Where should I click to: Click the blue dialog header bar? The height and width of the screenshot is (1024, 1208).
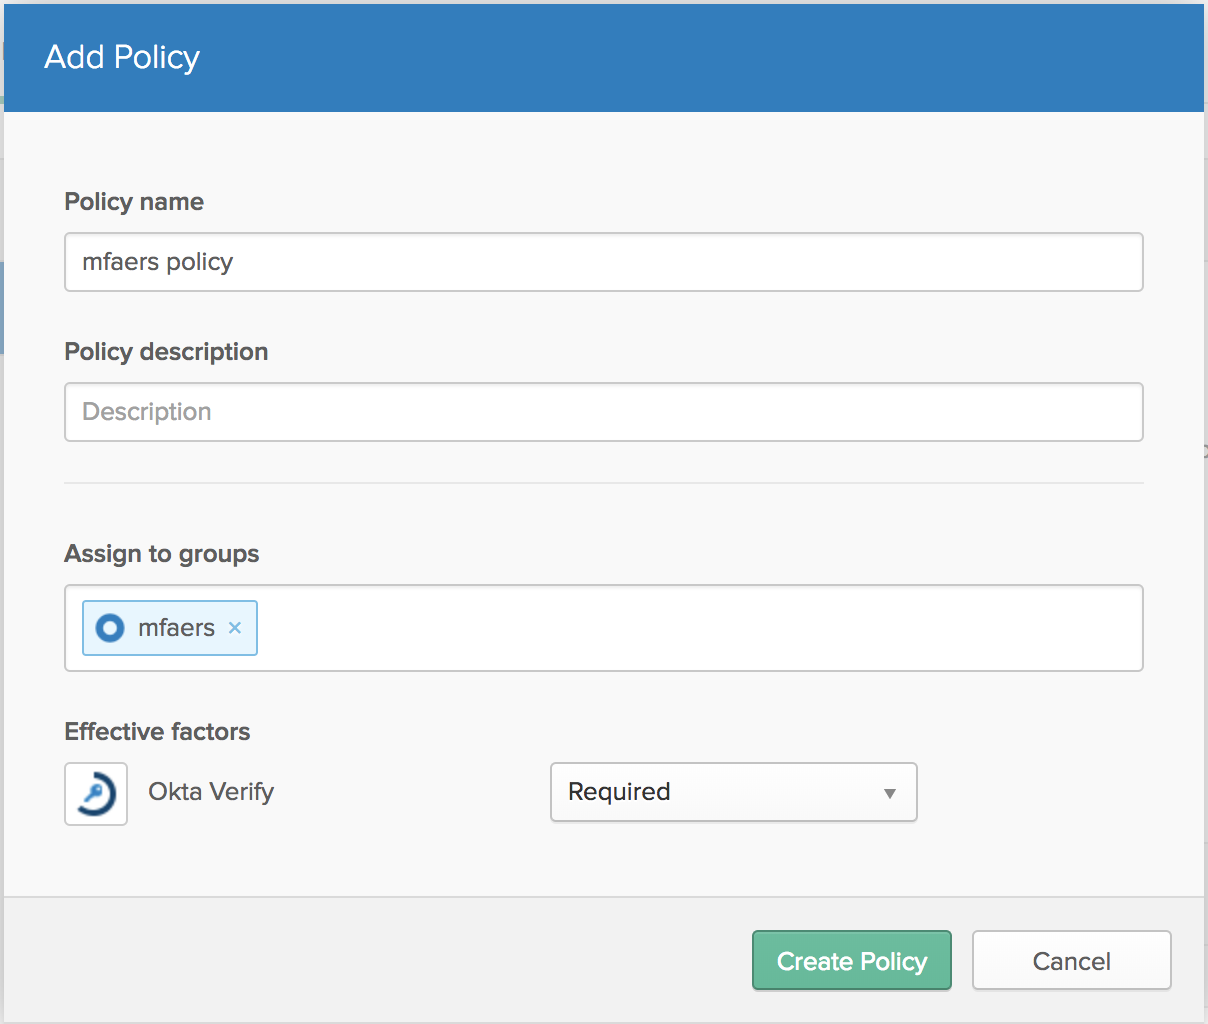click(700, 57)
